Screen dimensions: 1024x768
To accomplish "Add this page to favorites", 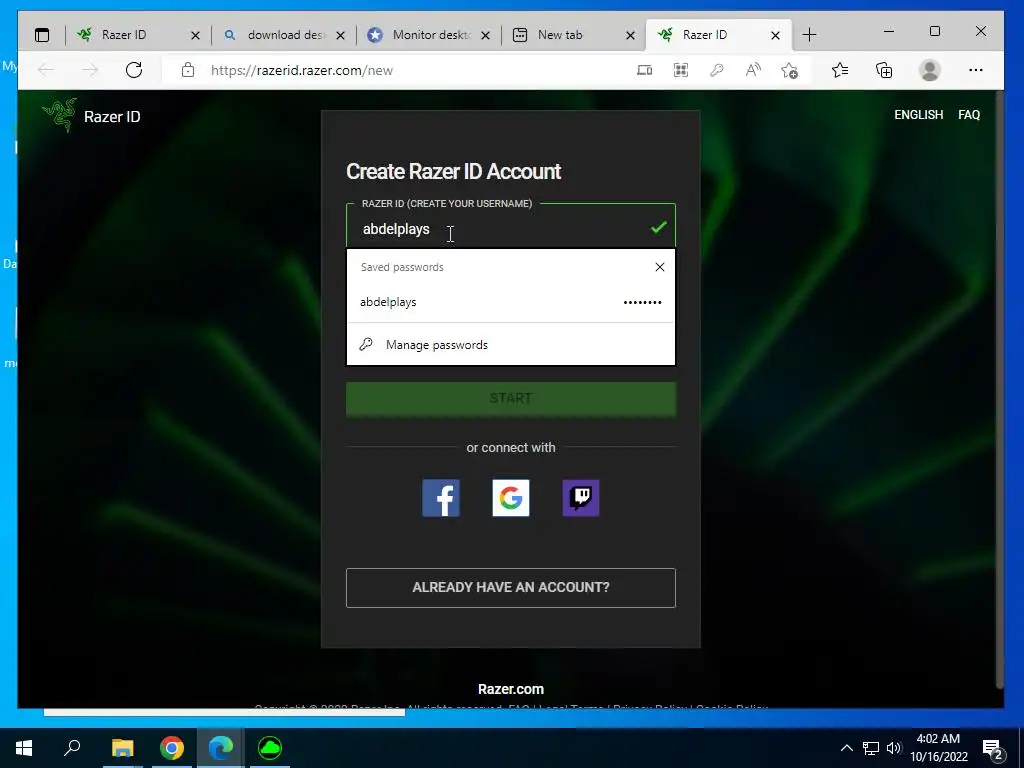I will tap(790, 70).
